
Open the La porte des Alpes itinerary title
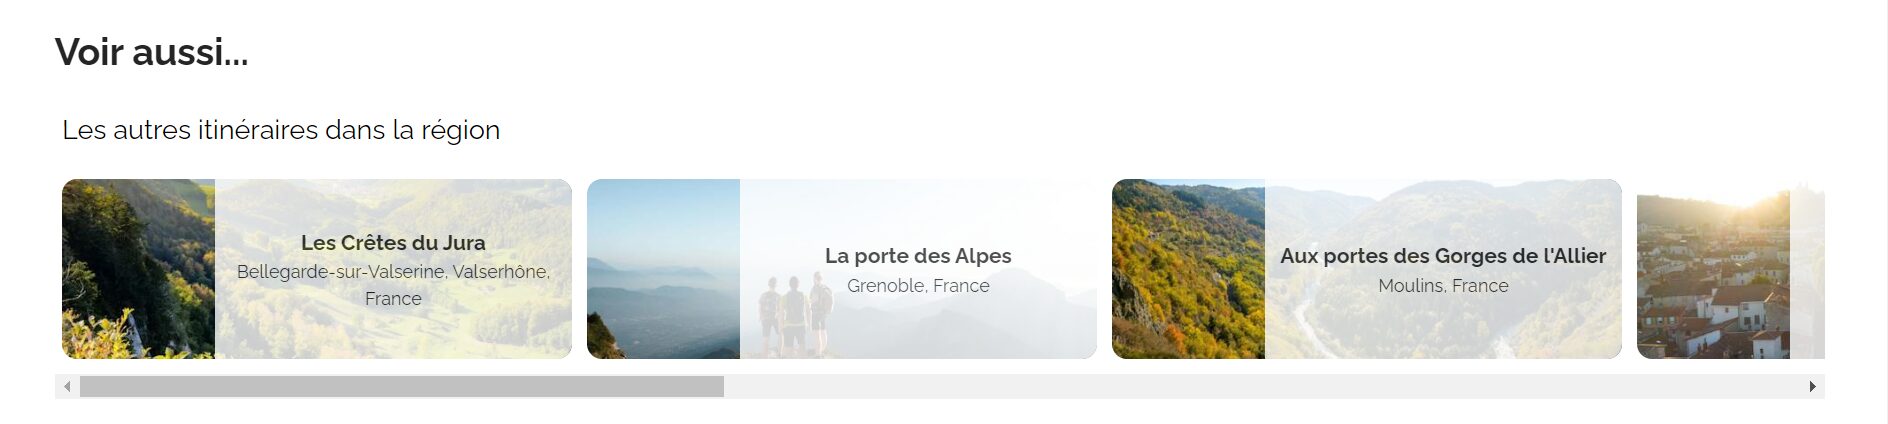tap(918, 256)
